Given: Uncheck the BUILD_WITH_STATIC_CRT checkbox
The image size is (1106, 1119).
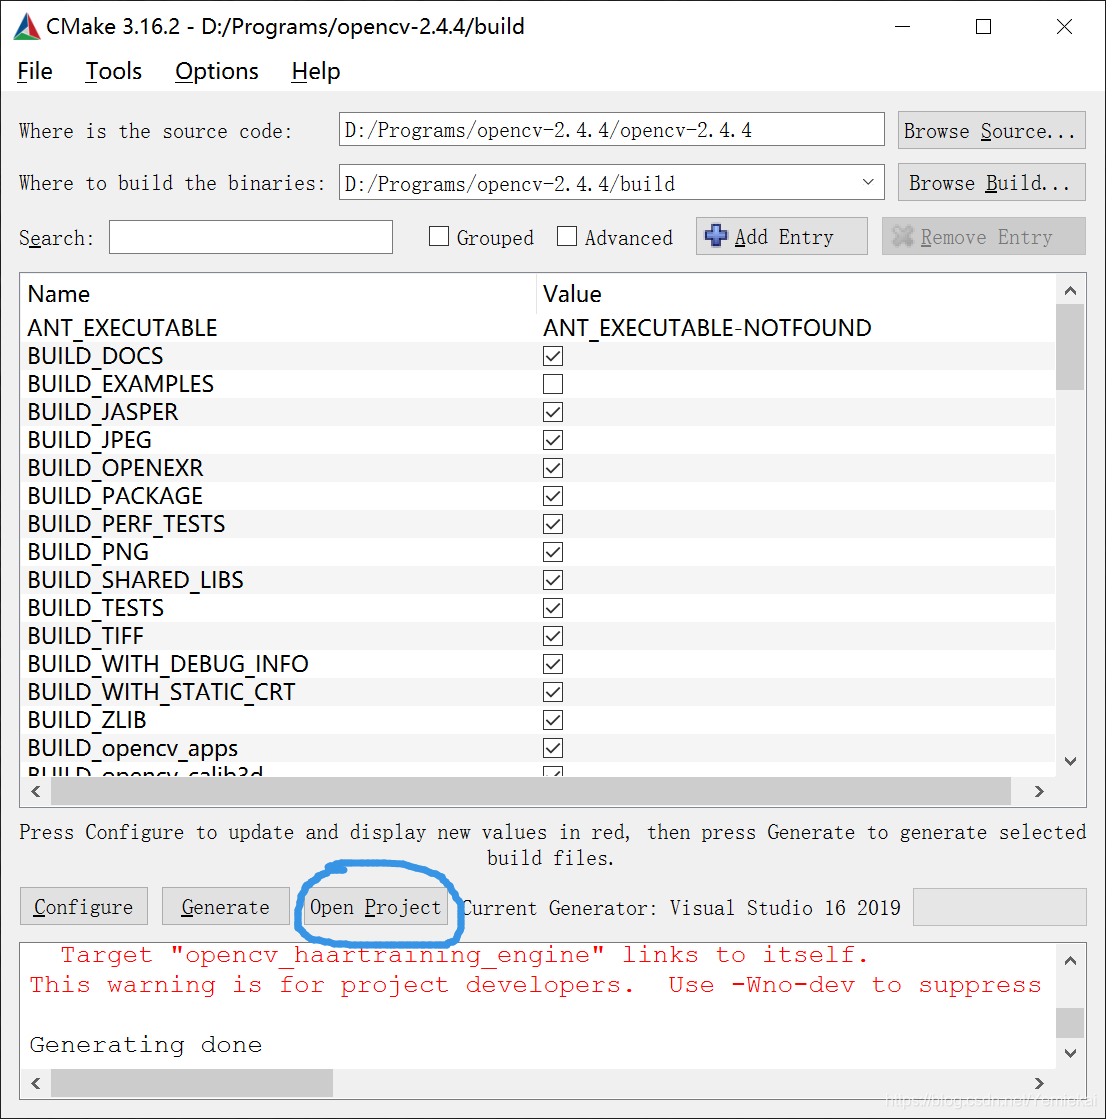Looking at the screenshot, I should tap(553, 692).
